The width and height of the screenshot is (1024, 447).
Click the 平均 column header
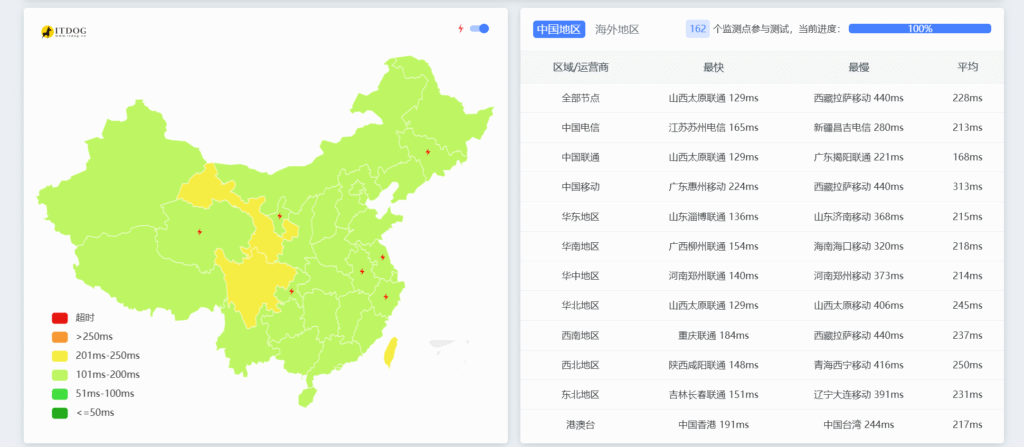click(967, 67)
